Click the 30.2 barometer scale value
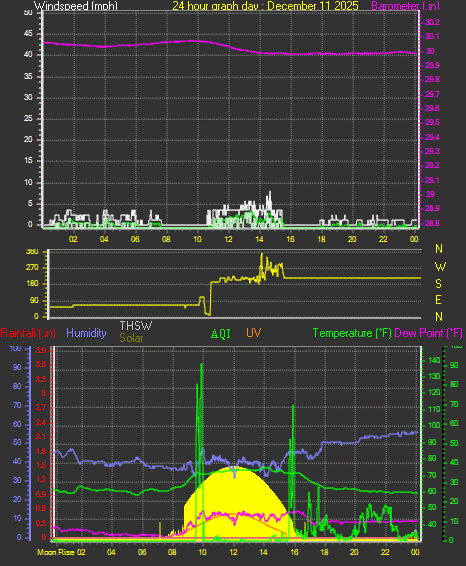Image resolution: width=466 pixels, height=566 pixels. tap(432, 22)
